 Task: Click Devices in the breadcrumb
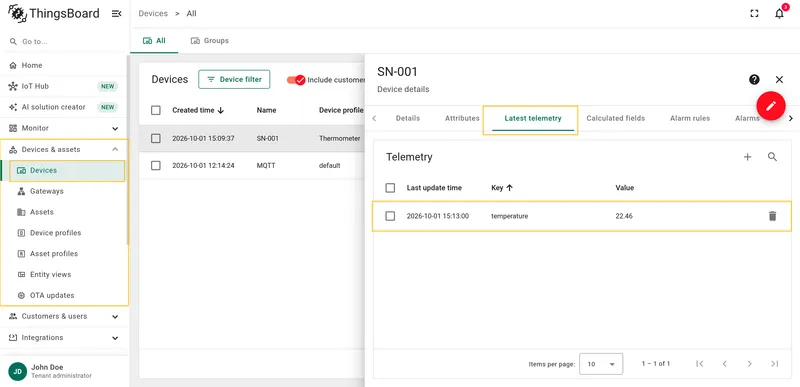(x=153, y=14)
